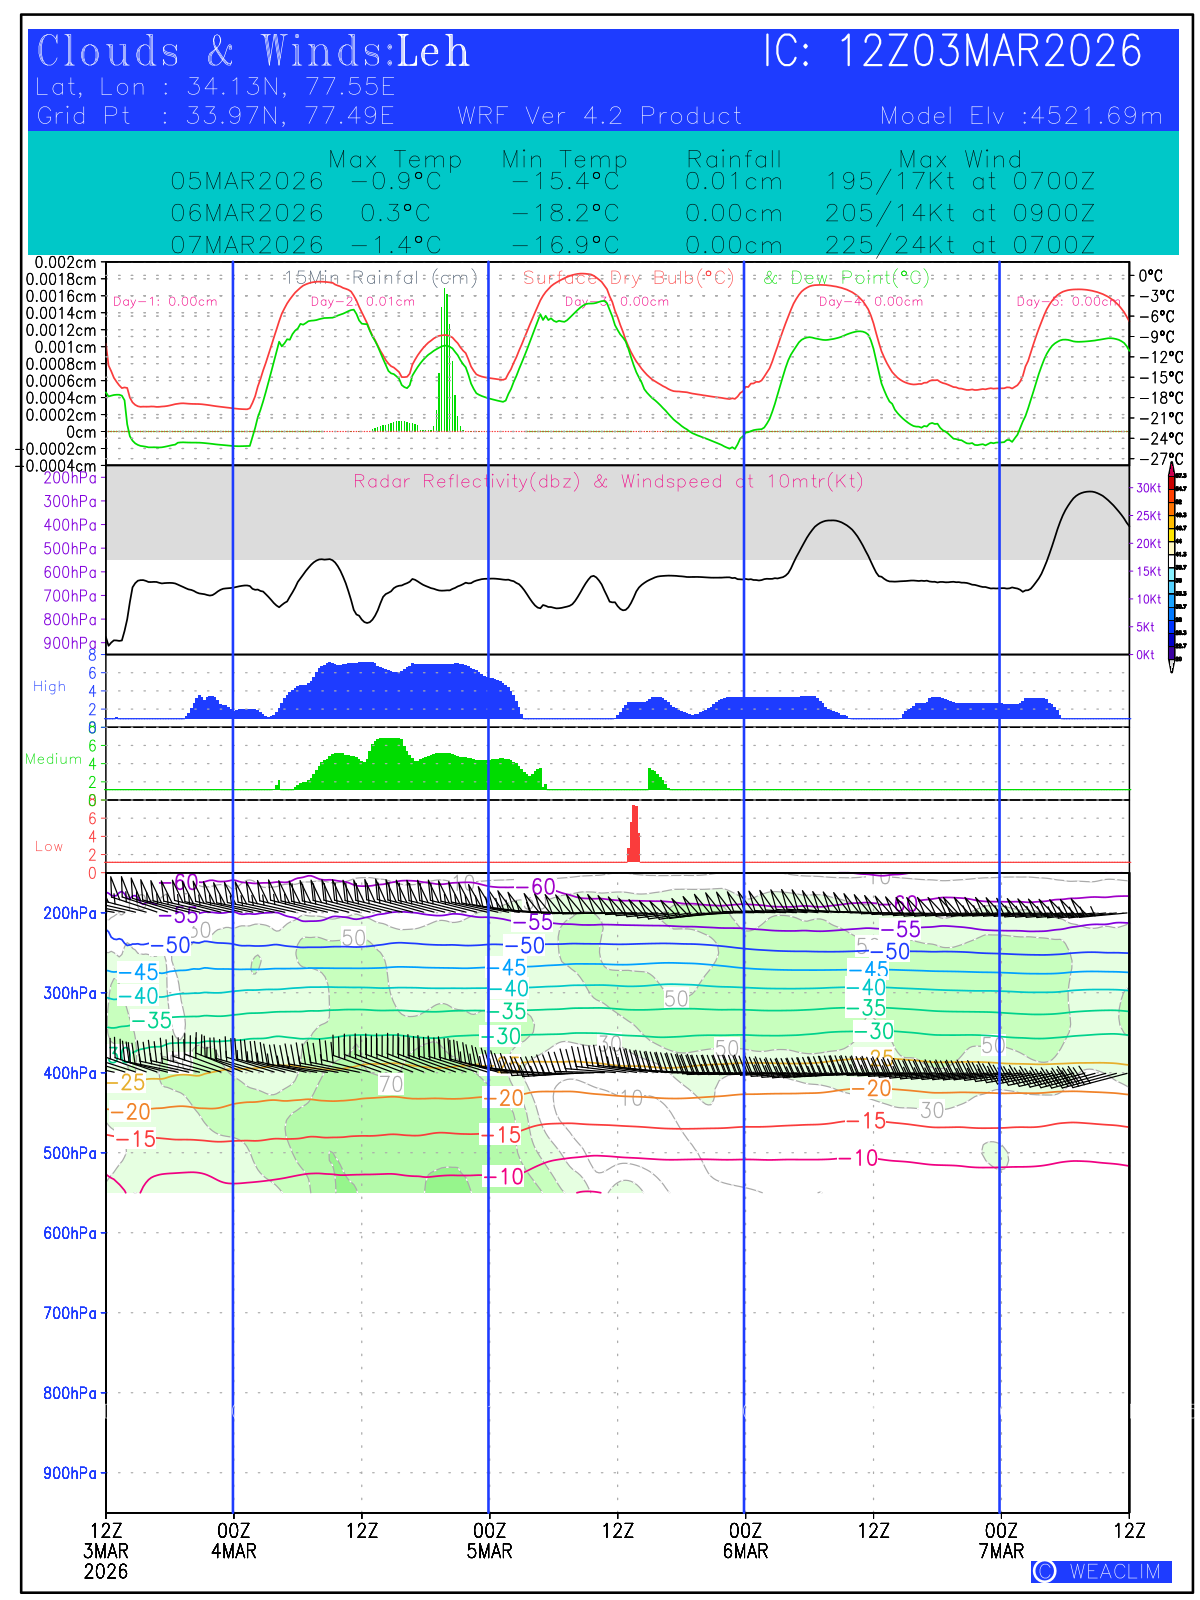
Task: Click the 'Surface Dry Bulb' legend label
Action: [628, 278]
